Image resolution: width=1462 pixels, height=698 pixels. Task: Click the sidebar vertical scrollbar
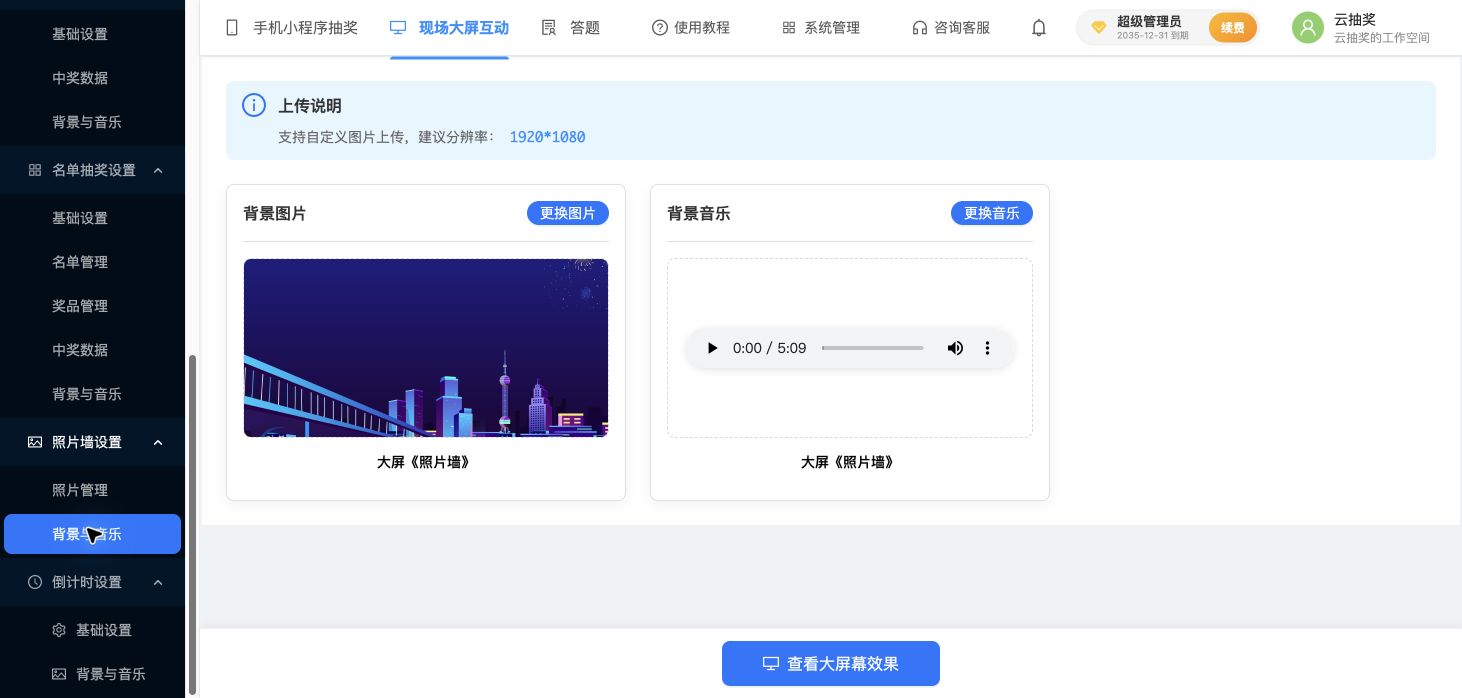193,524
